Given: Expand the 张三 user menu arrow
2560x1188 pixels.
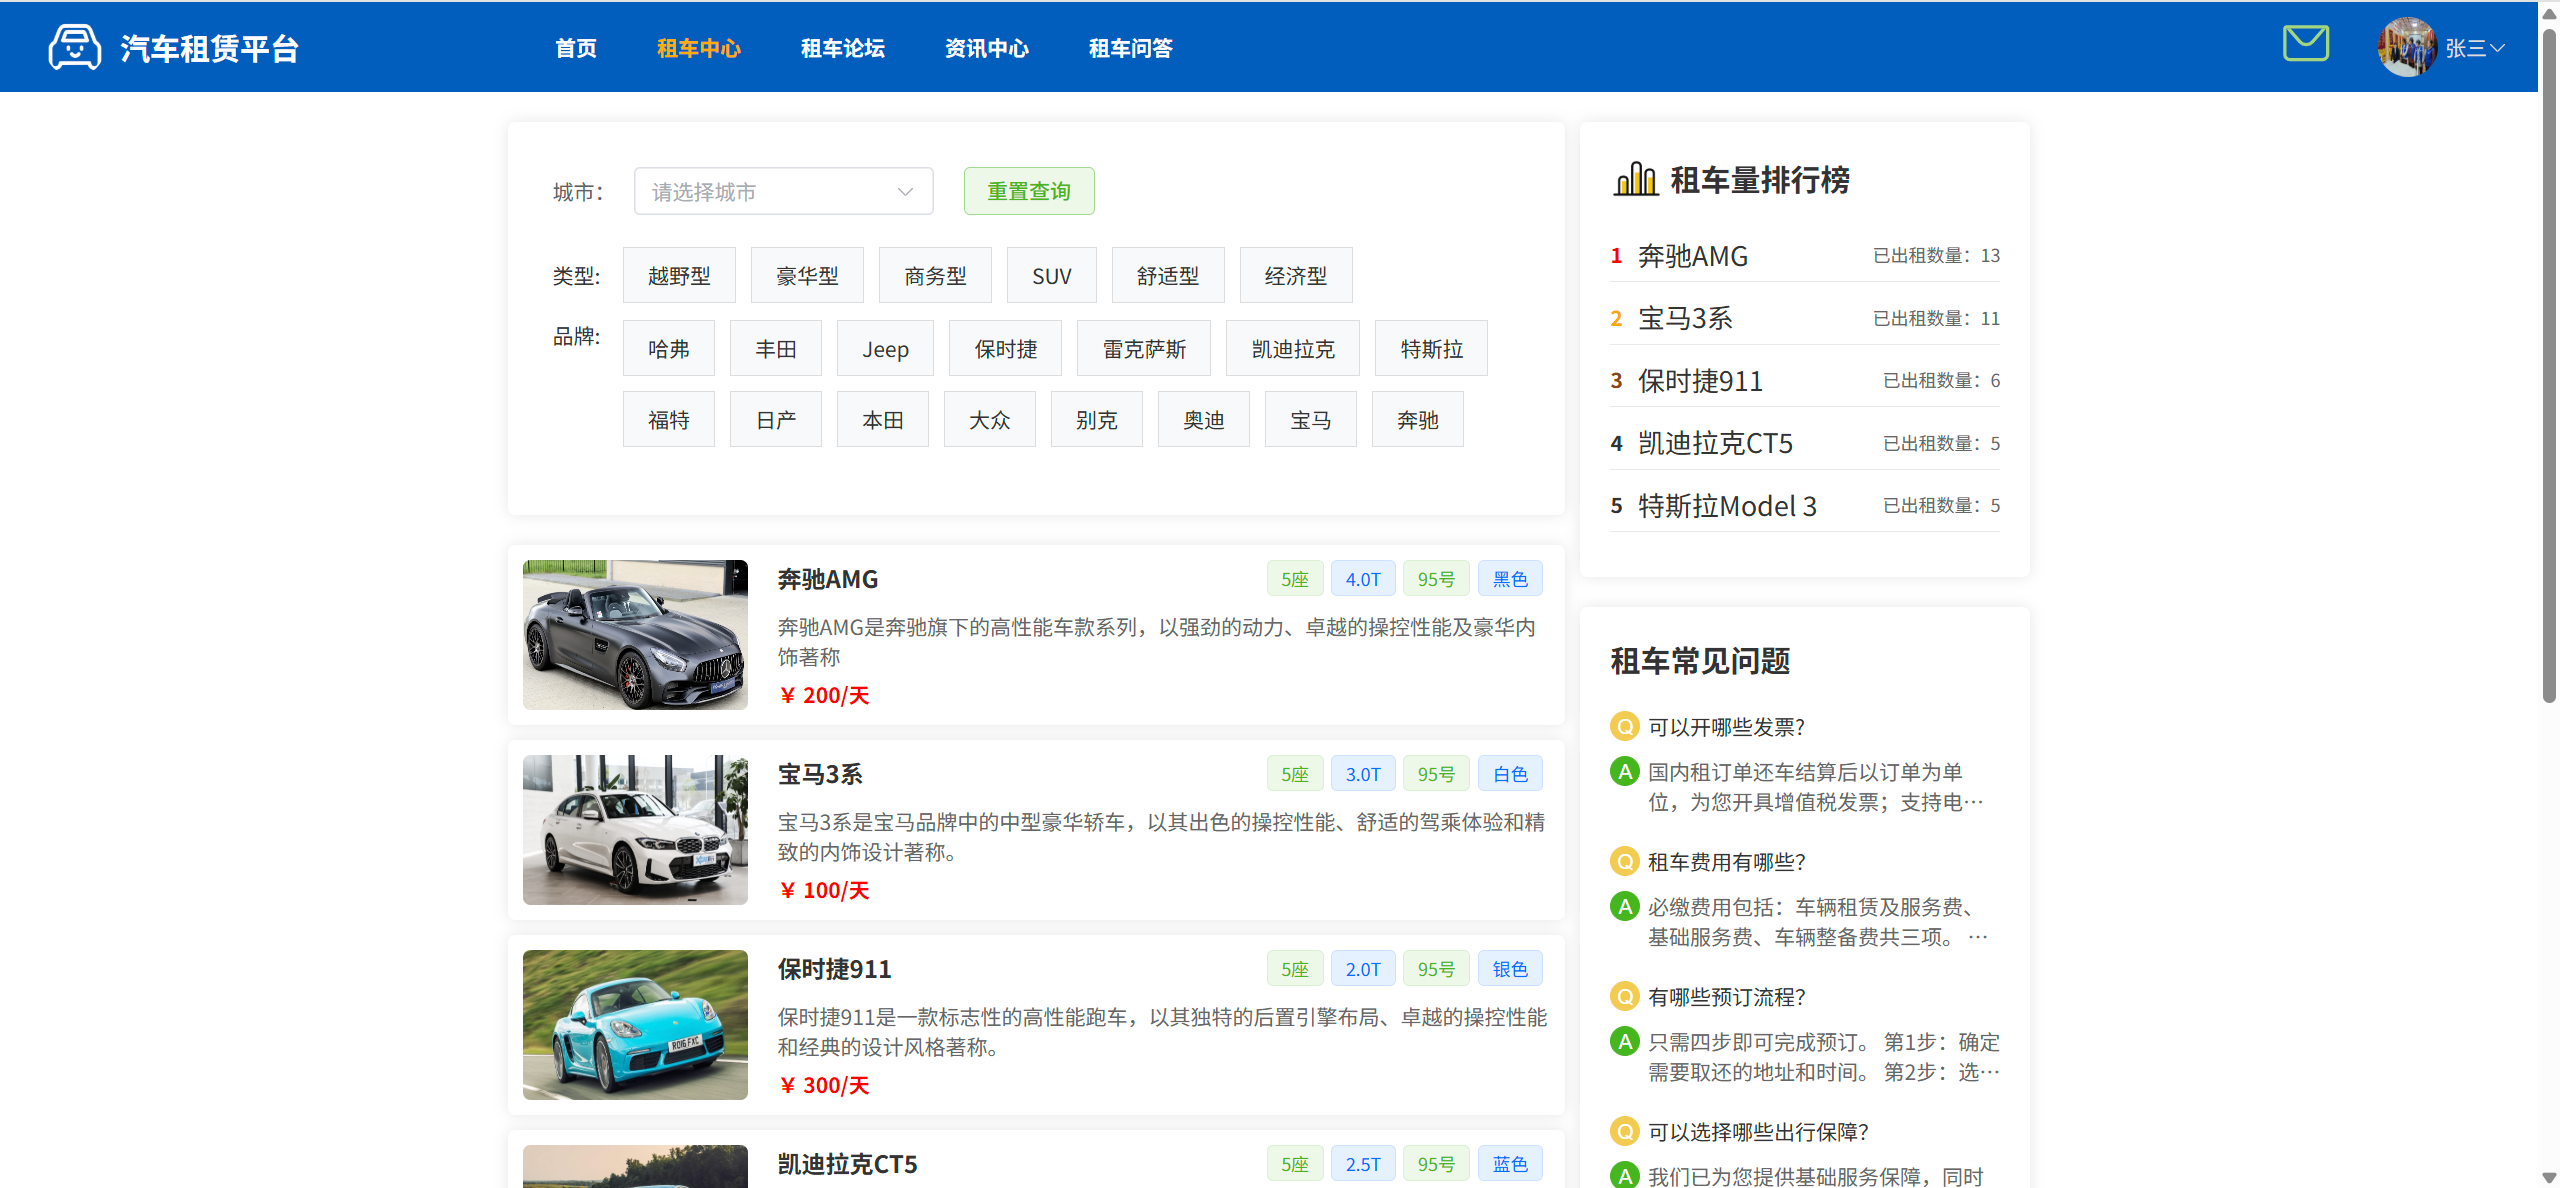Looking at the screenshot, I should pos(2497,48).
